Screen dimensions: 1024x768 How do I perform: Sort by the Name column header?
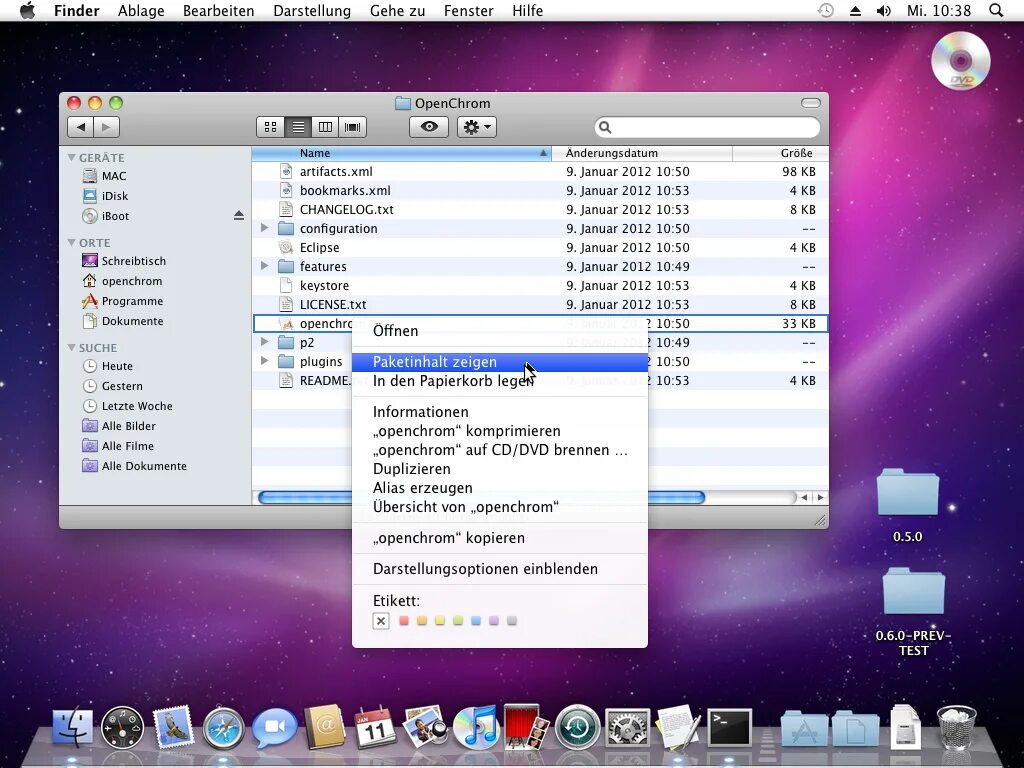tap(402, 153)
